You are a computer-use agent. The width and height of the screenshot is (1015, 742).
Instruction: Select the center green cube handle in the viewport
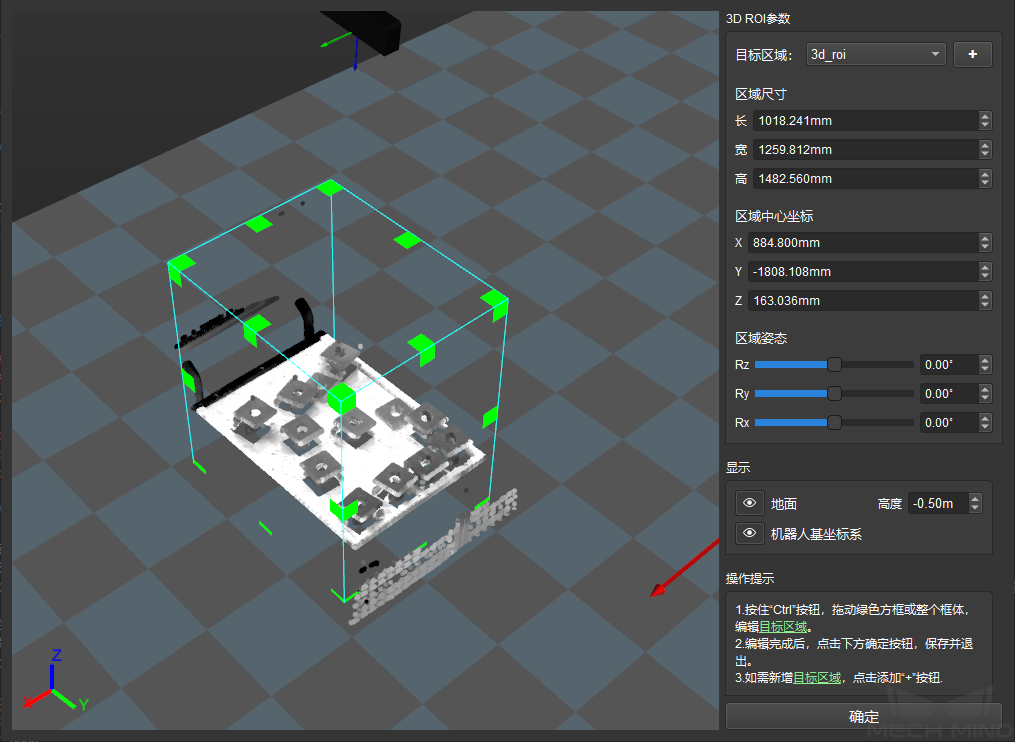pos(341,398)
